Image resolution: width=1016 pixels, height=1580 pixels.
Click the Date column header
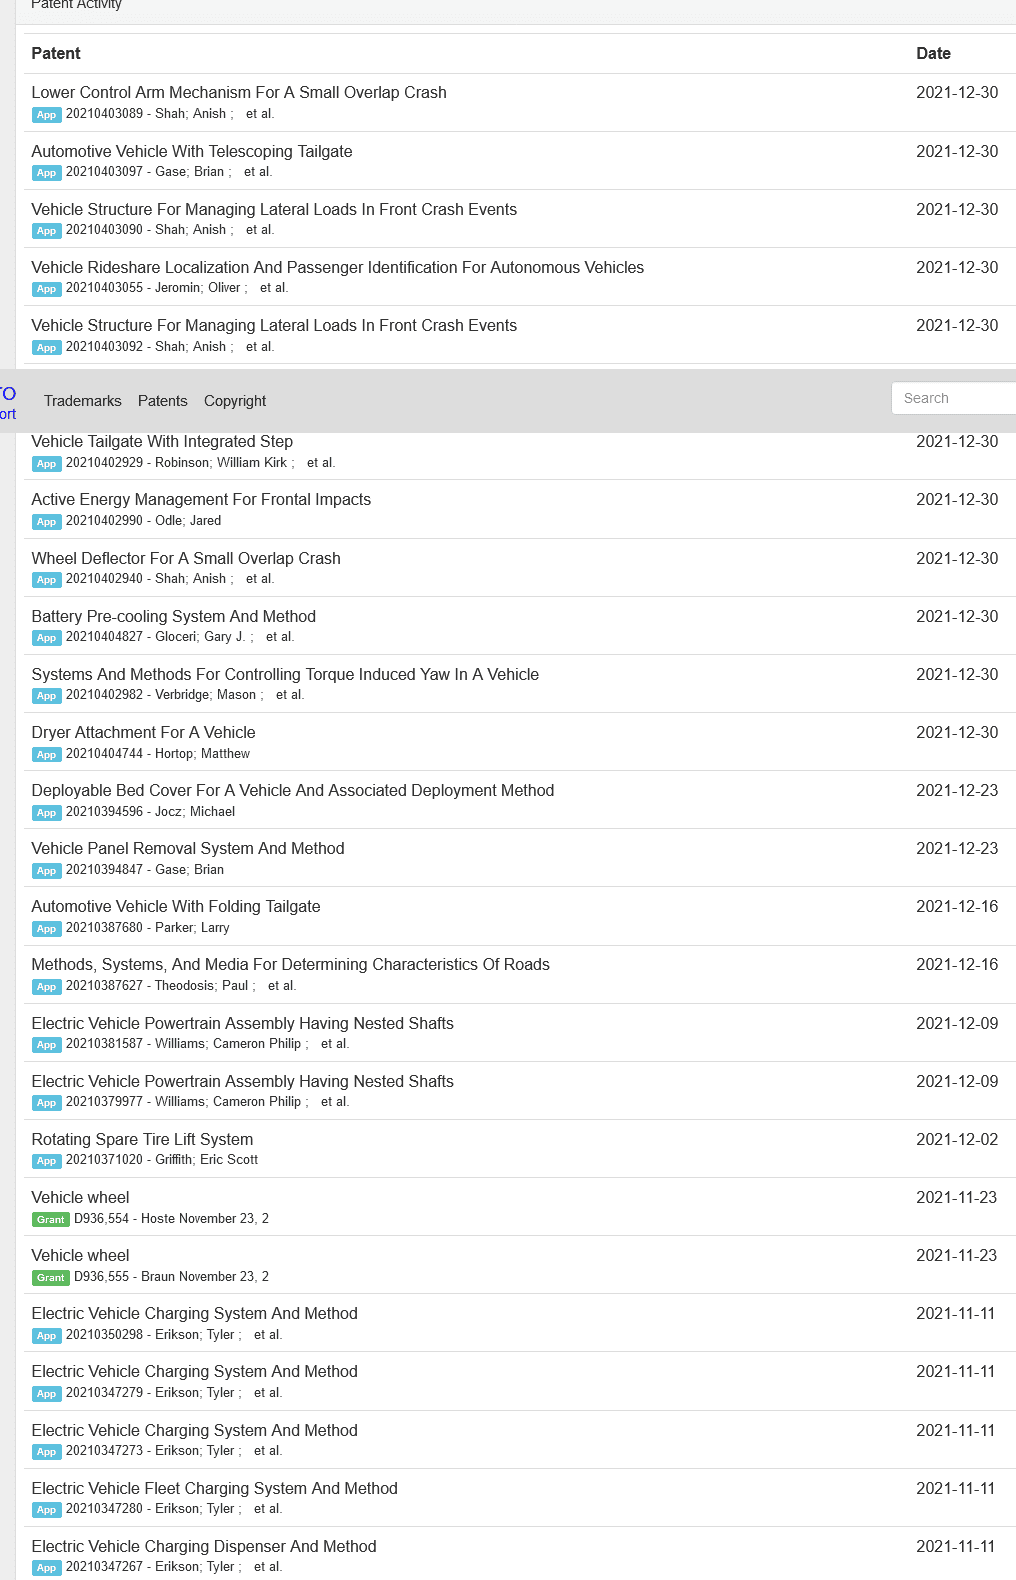tap(933, 54)
